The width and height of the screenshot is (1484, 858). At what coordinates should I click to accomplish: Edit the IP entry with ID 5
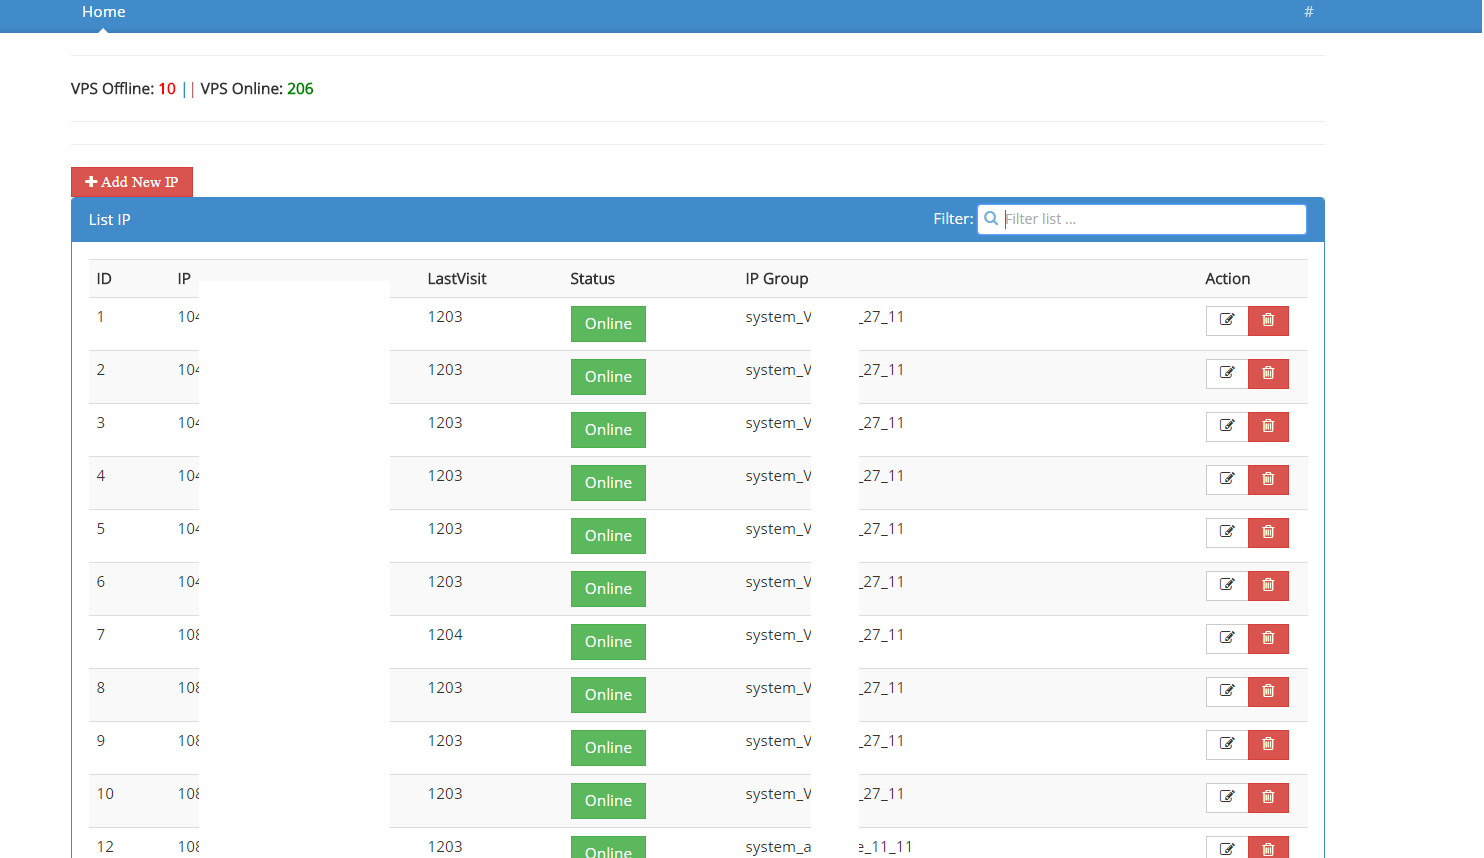[1227, 533]
